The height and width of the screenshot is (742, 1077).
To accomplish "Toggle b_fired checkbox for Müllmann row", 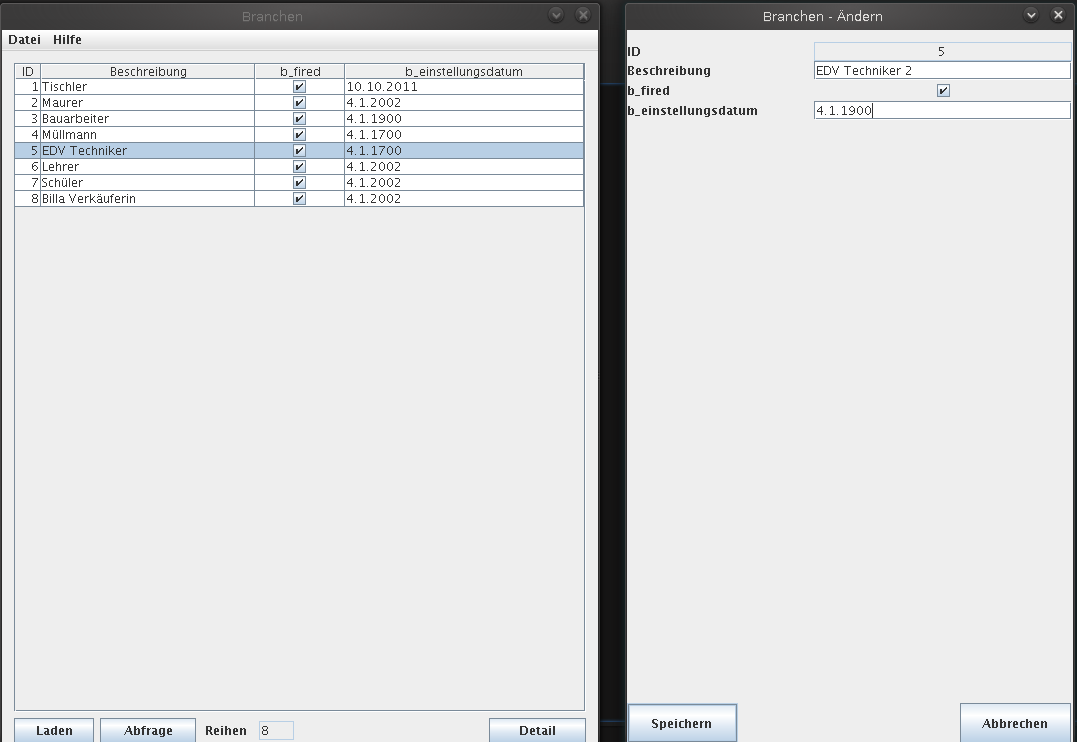I will [x=299, y=135].
